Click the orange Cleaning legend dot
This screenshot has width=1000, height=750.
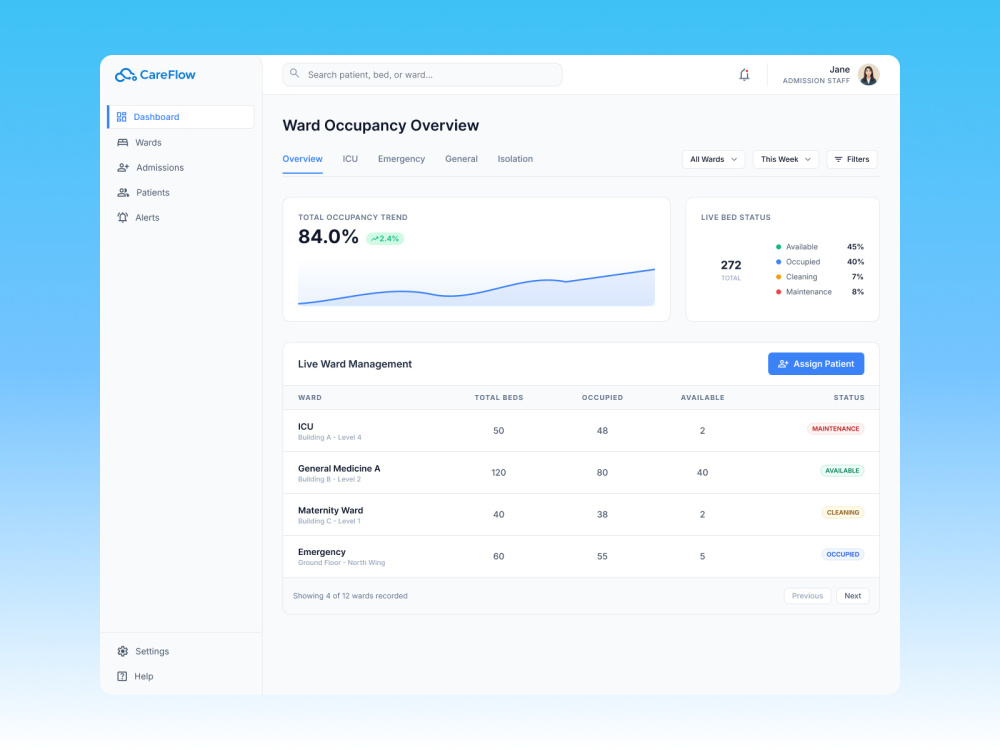coord(778,277)
